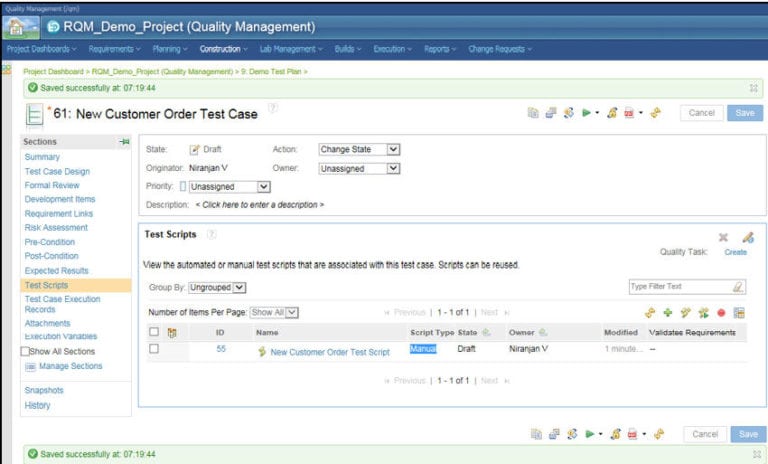Click the gray X icon in Test Scripts
768x464 pixels.
click(x=723, y=237)
